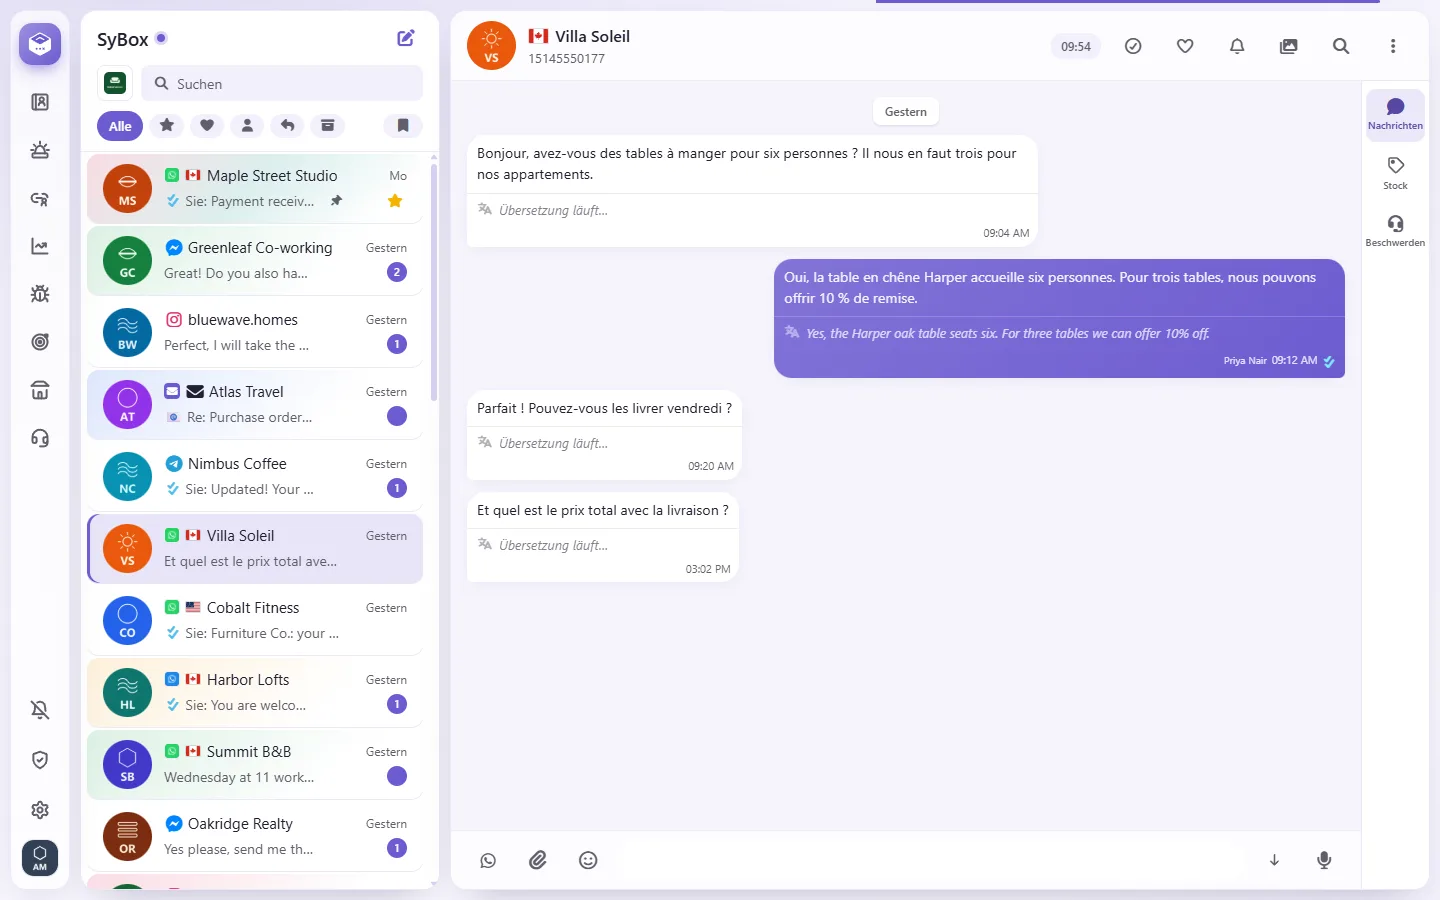Image resolution: width=1440 pixels, height=900 pixels.
Task: Record a voice message with the microphone
Action: [x=1324, y=860]
